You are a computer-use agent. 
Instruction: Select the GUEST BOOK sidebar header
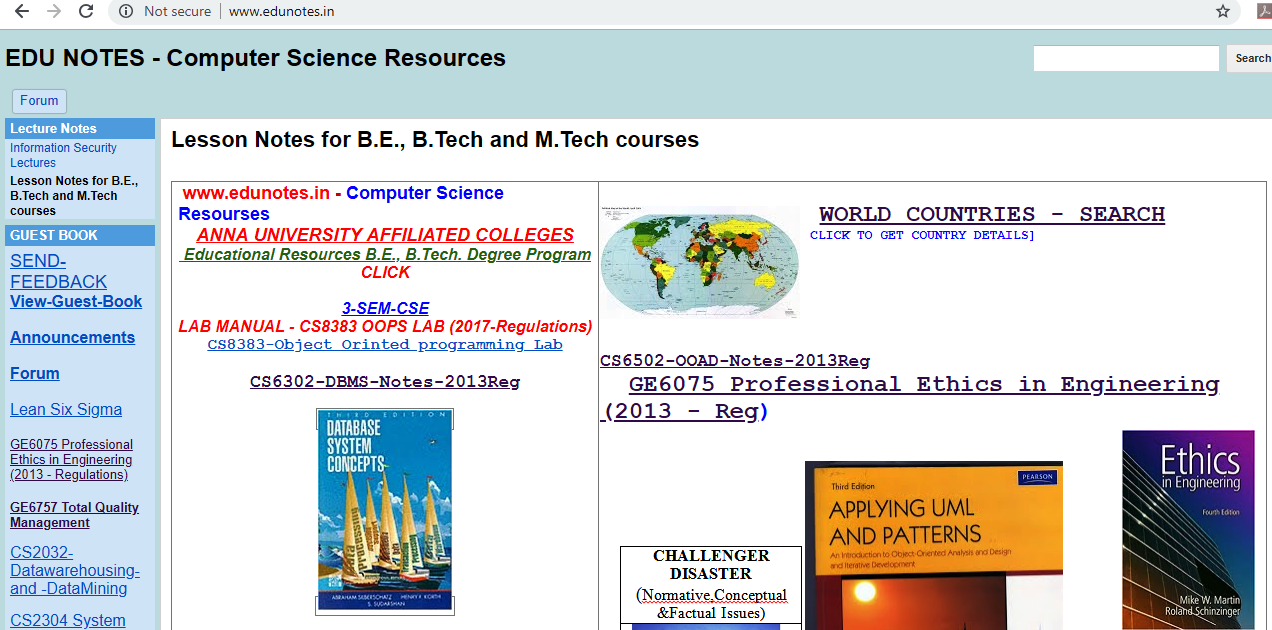point(80,235)
